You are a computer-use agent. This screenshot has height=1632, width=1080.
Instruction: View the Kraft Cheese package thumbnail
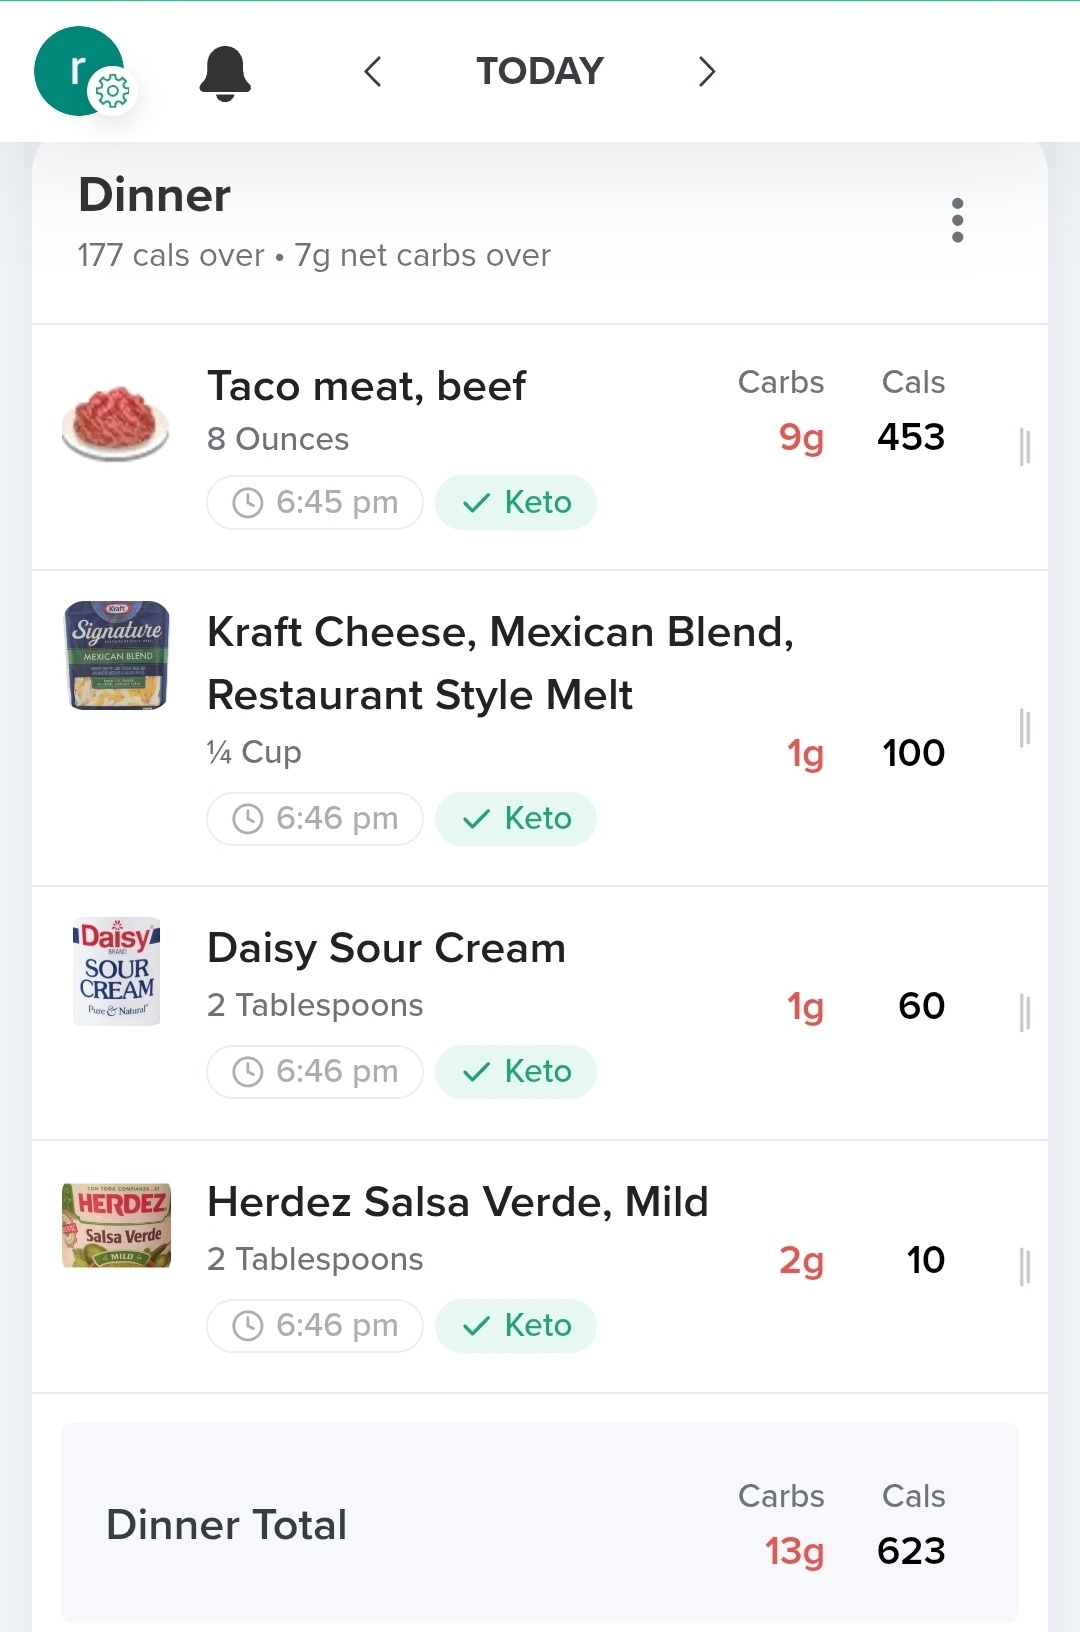tap(117, 655)
